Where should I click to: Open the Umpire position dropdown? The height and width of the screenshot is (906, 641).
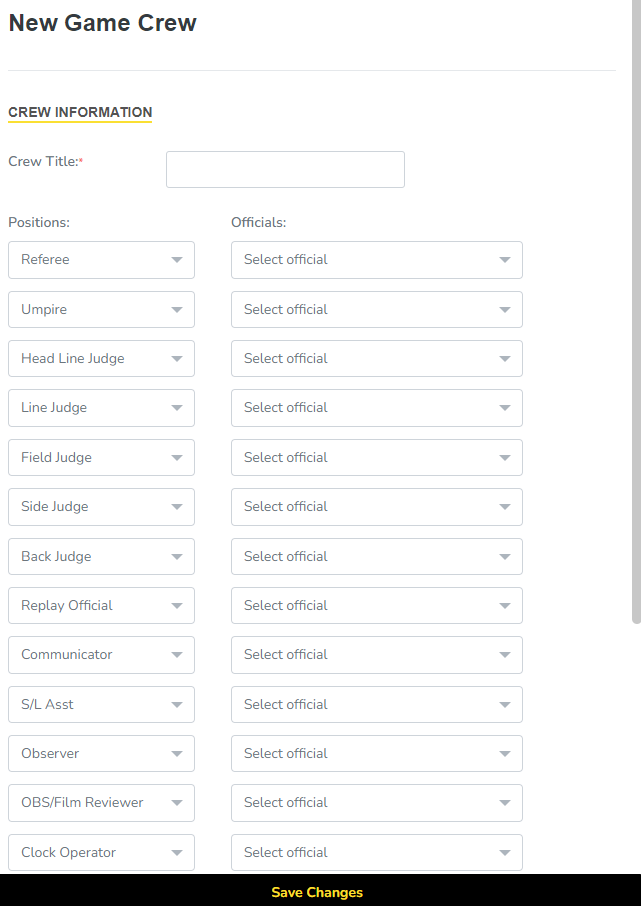click(x=101, y=310)
